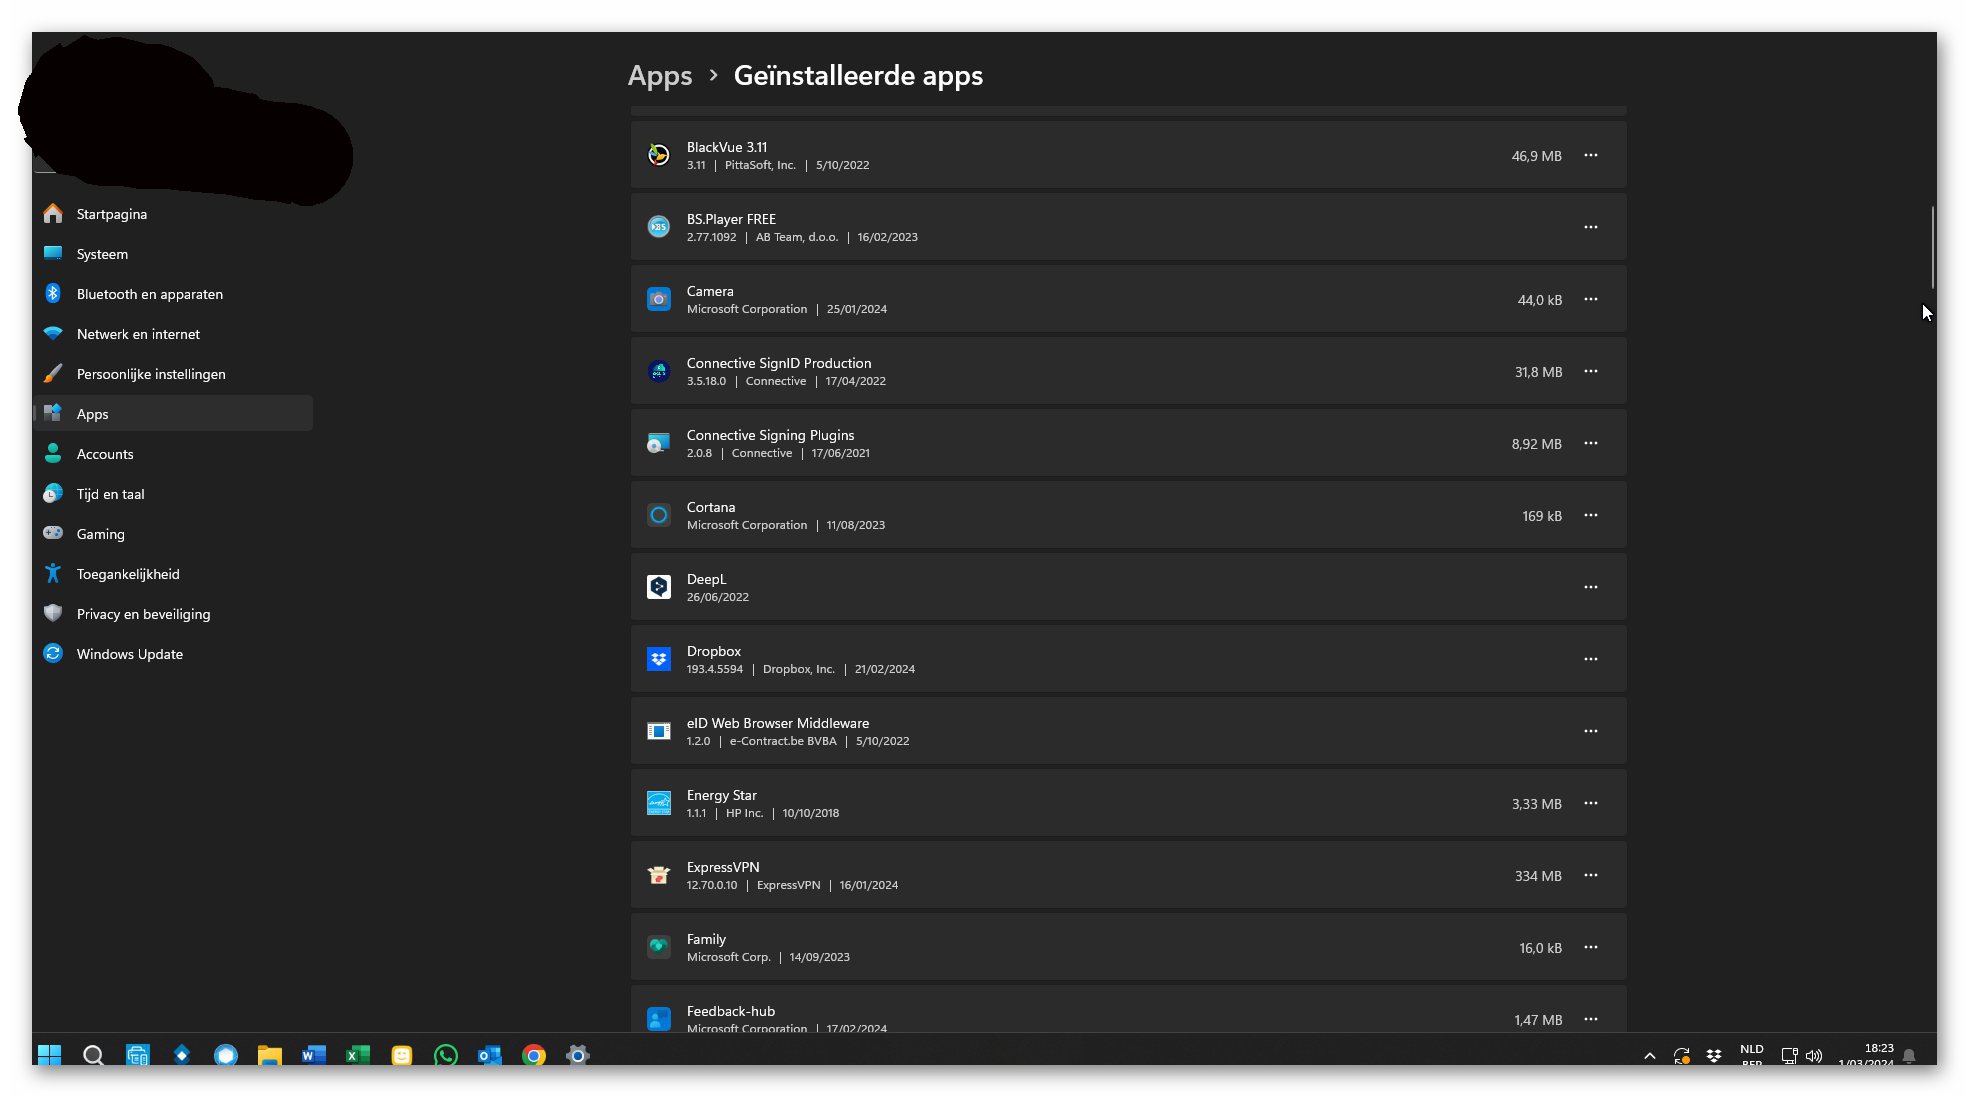Click the DeepL app icon

658,588
